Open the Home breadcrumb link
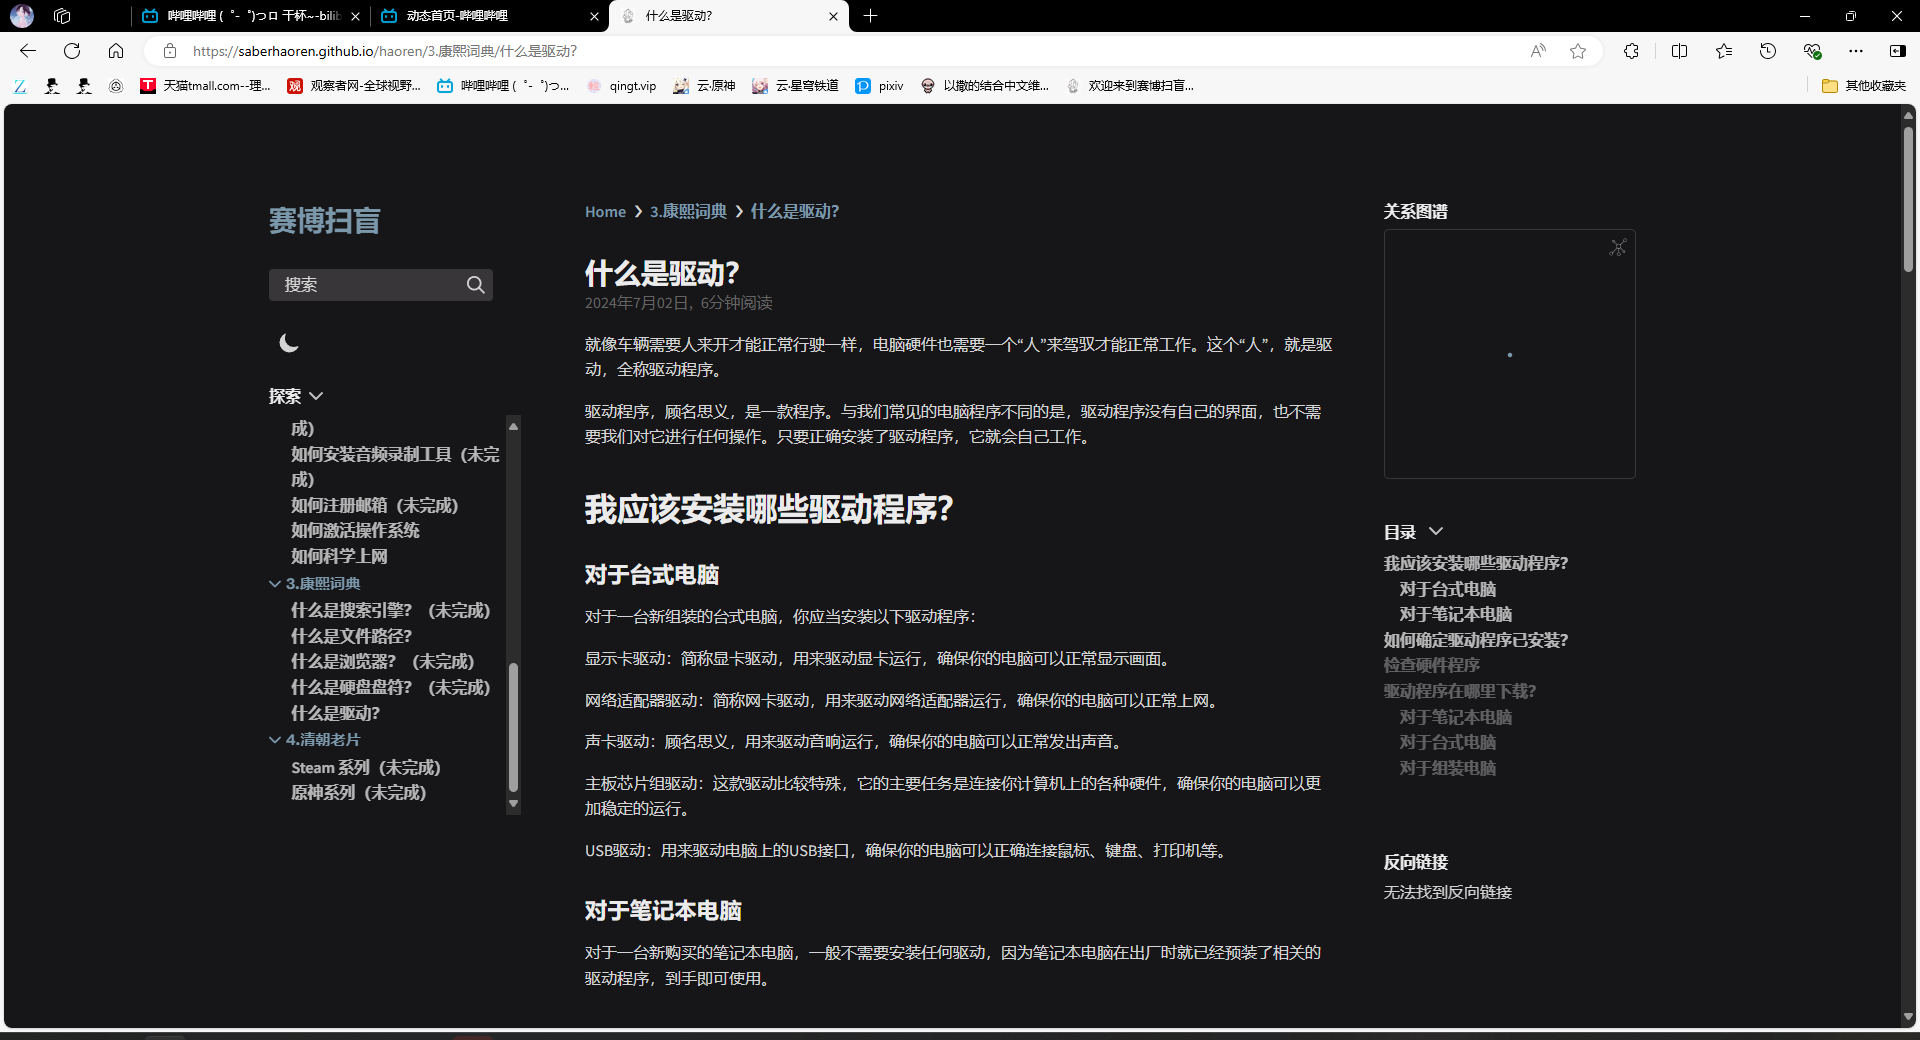 click(x=604, y=211)
